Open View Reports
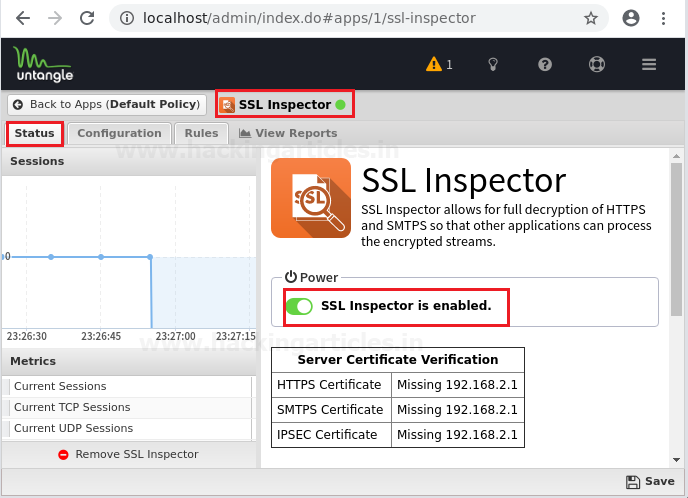 pyautogui.click(x=288, y=133)
